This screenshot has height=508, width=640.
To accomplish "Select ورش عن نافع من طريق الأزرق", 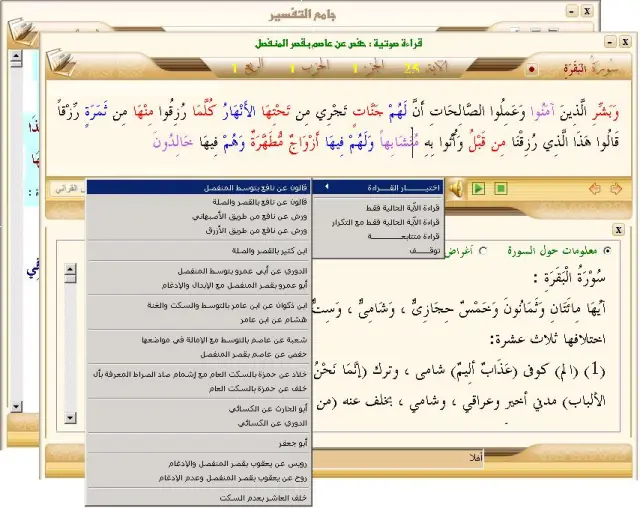I will tap(199, 231).
